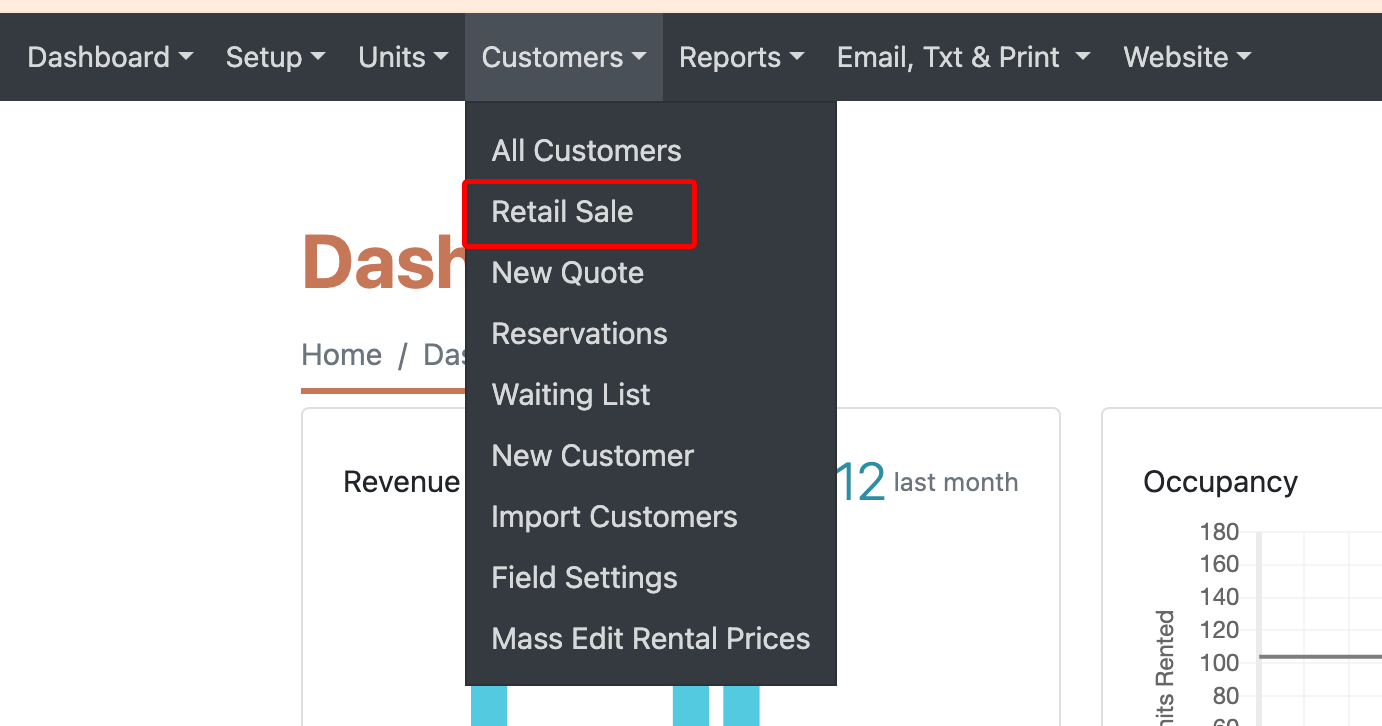The height and width of the screenshot is (726, 1382).
Task: Click the Occupancy card heading
Action: [x=1220, y=482]
